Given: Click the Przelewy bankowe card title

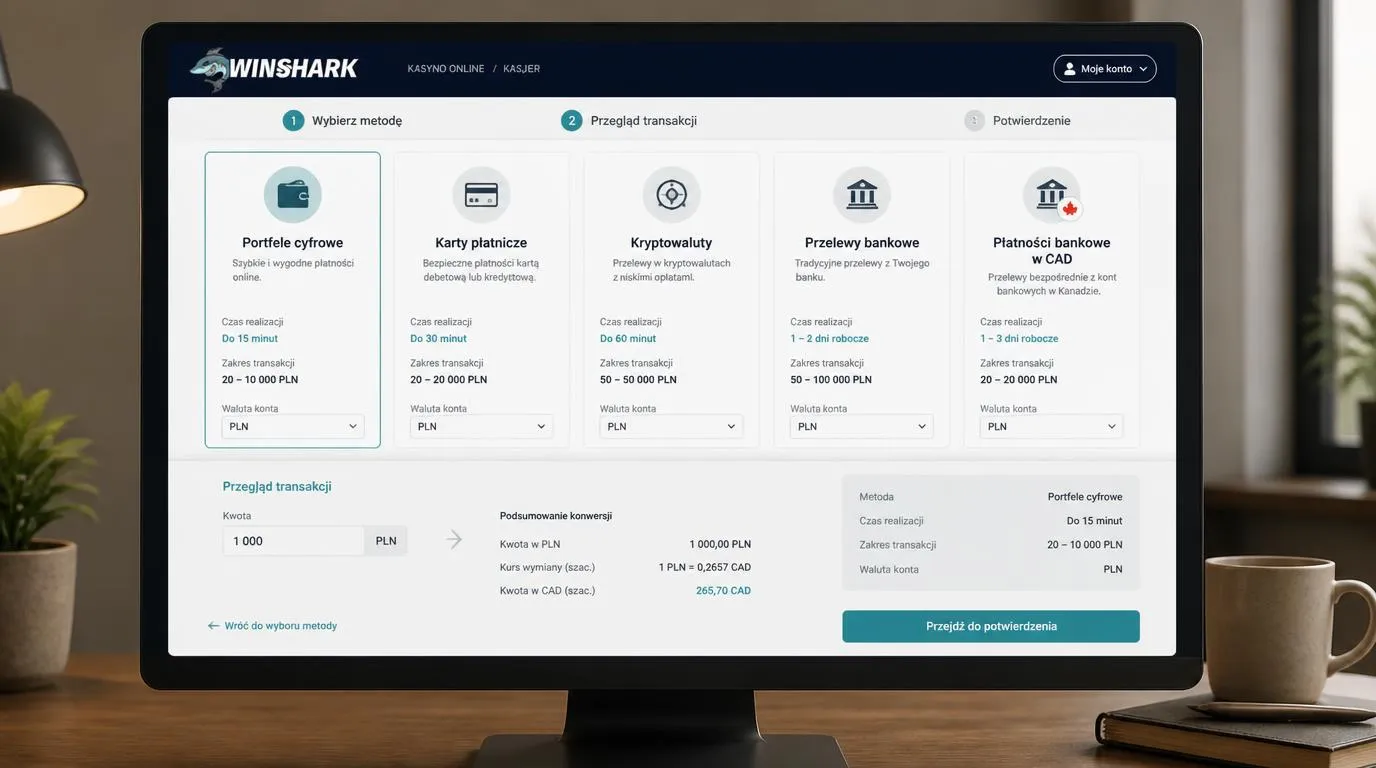Looking at the screenshot, I should [862, 243].
